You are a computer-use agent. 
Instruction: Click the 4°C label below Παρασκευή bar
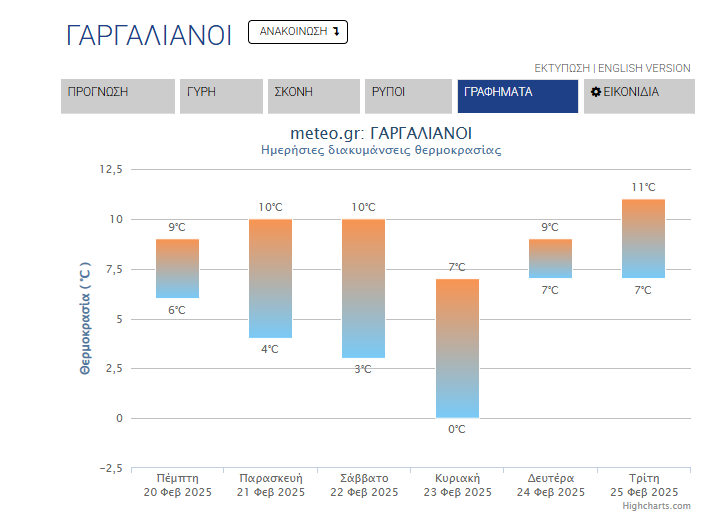(x=270, y=349)
